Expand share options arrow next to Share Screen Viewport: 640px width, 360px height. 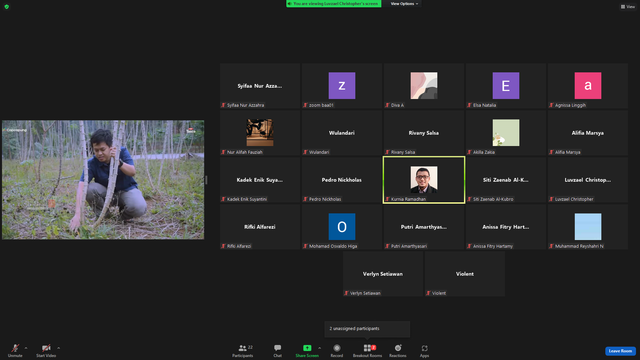pyautogui.click(x=319, y=348)
